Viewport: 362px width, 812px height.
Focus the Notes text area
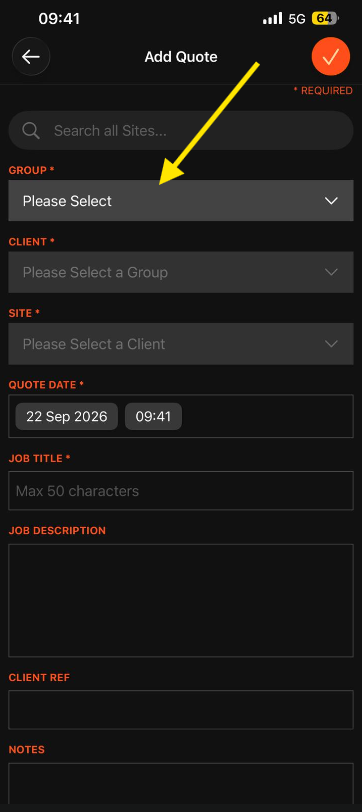point(181,783)
